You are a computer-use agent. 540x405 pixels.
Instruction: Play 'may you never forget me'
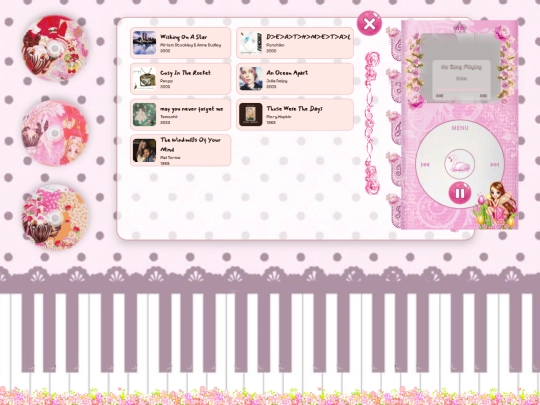(180, 115)
